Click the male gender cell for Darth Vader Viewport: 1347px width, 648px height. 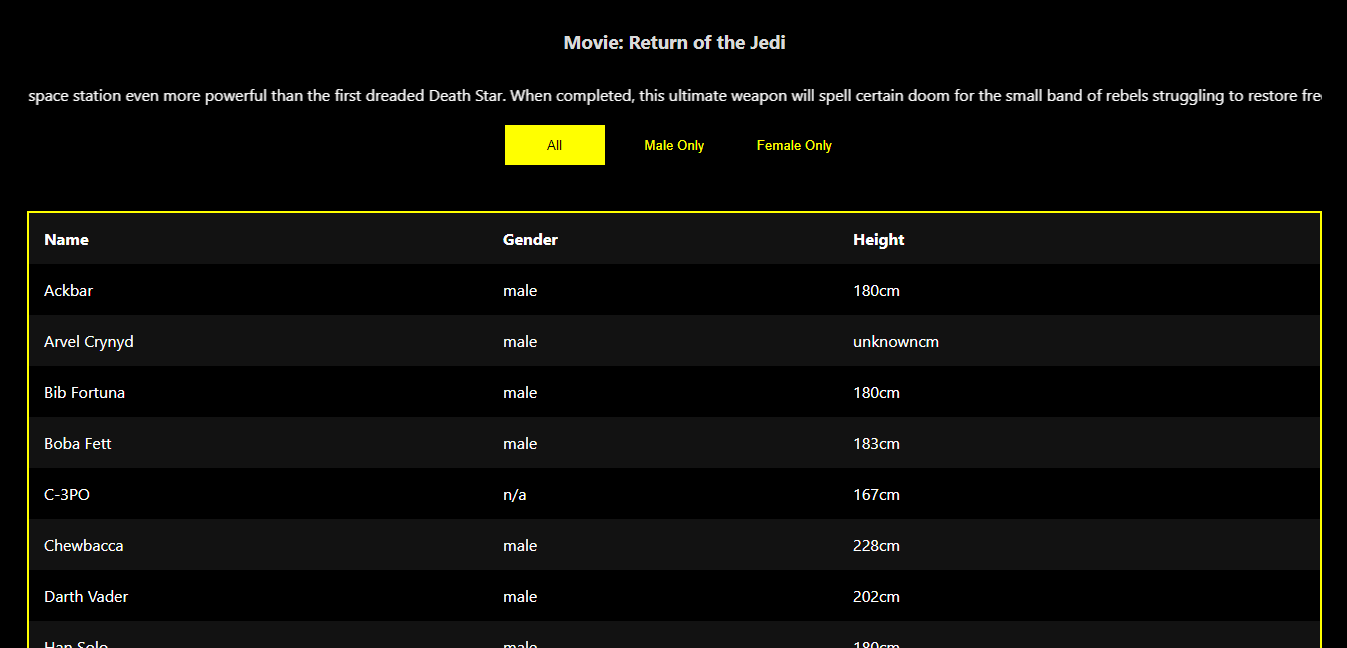(x=520, y=596)
